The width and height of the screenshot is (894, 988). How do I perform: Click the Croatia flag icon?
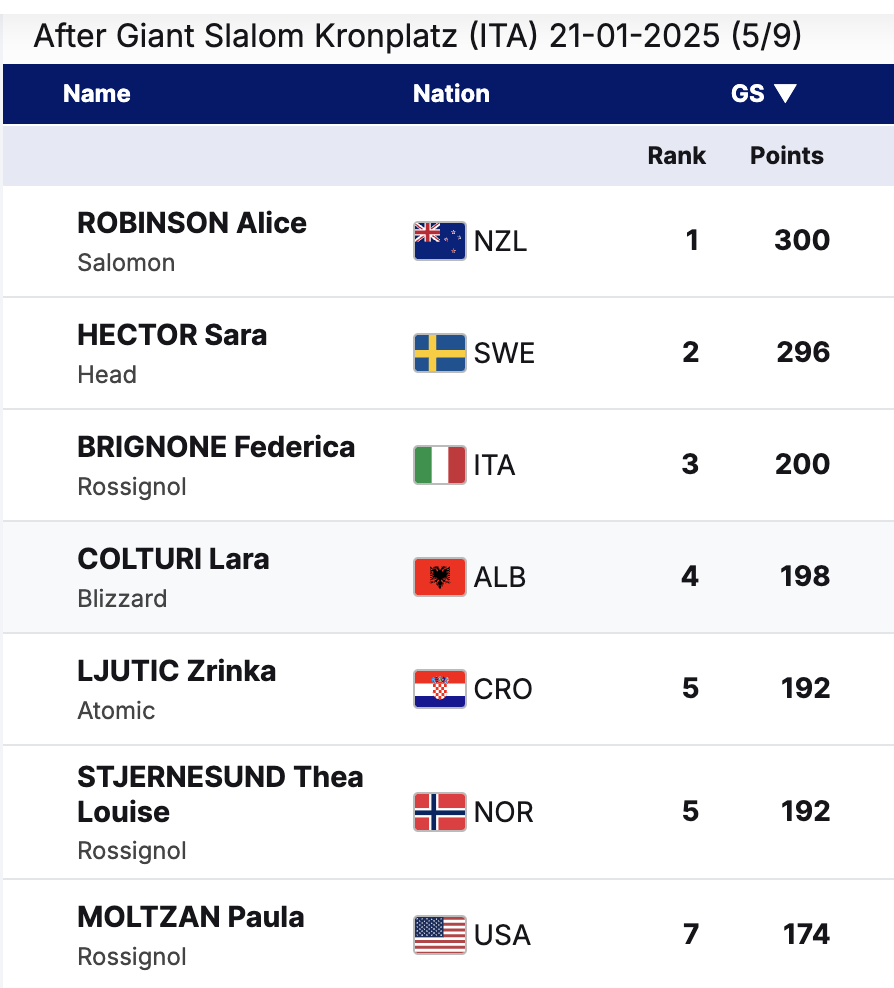point(439,689)
